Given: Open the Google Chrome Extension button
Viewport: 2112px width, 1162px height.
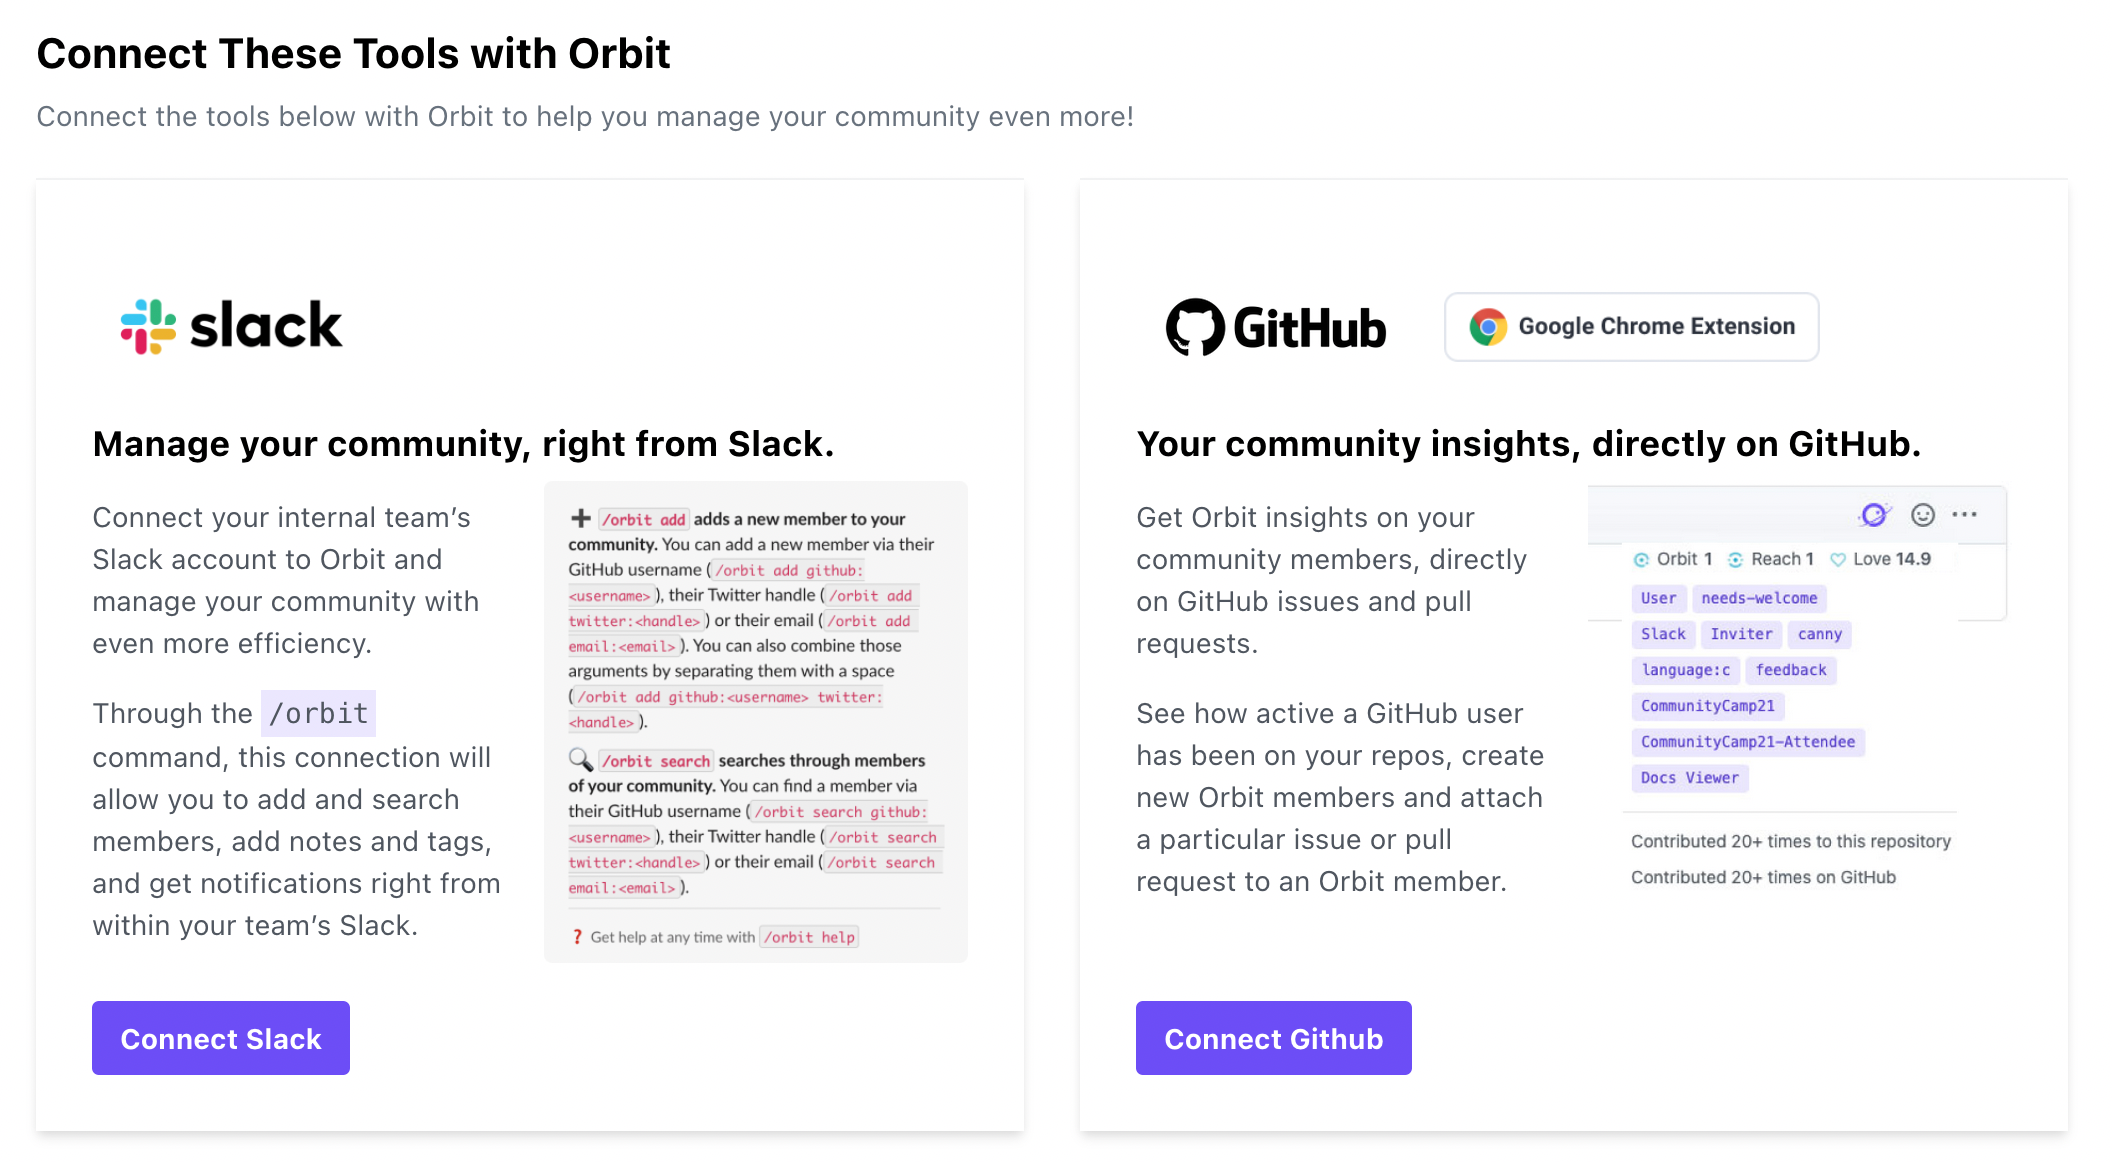Looking at the screenshot, I should click(x=1631, y=327).
